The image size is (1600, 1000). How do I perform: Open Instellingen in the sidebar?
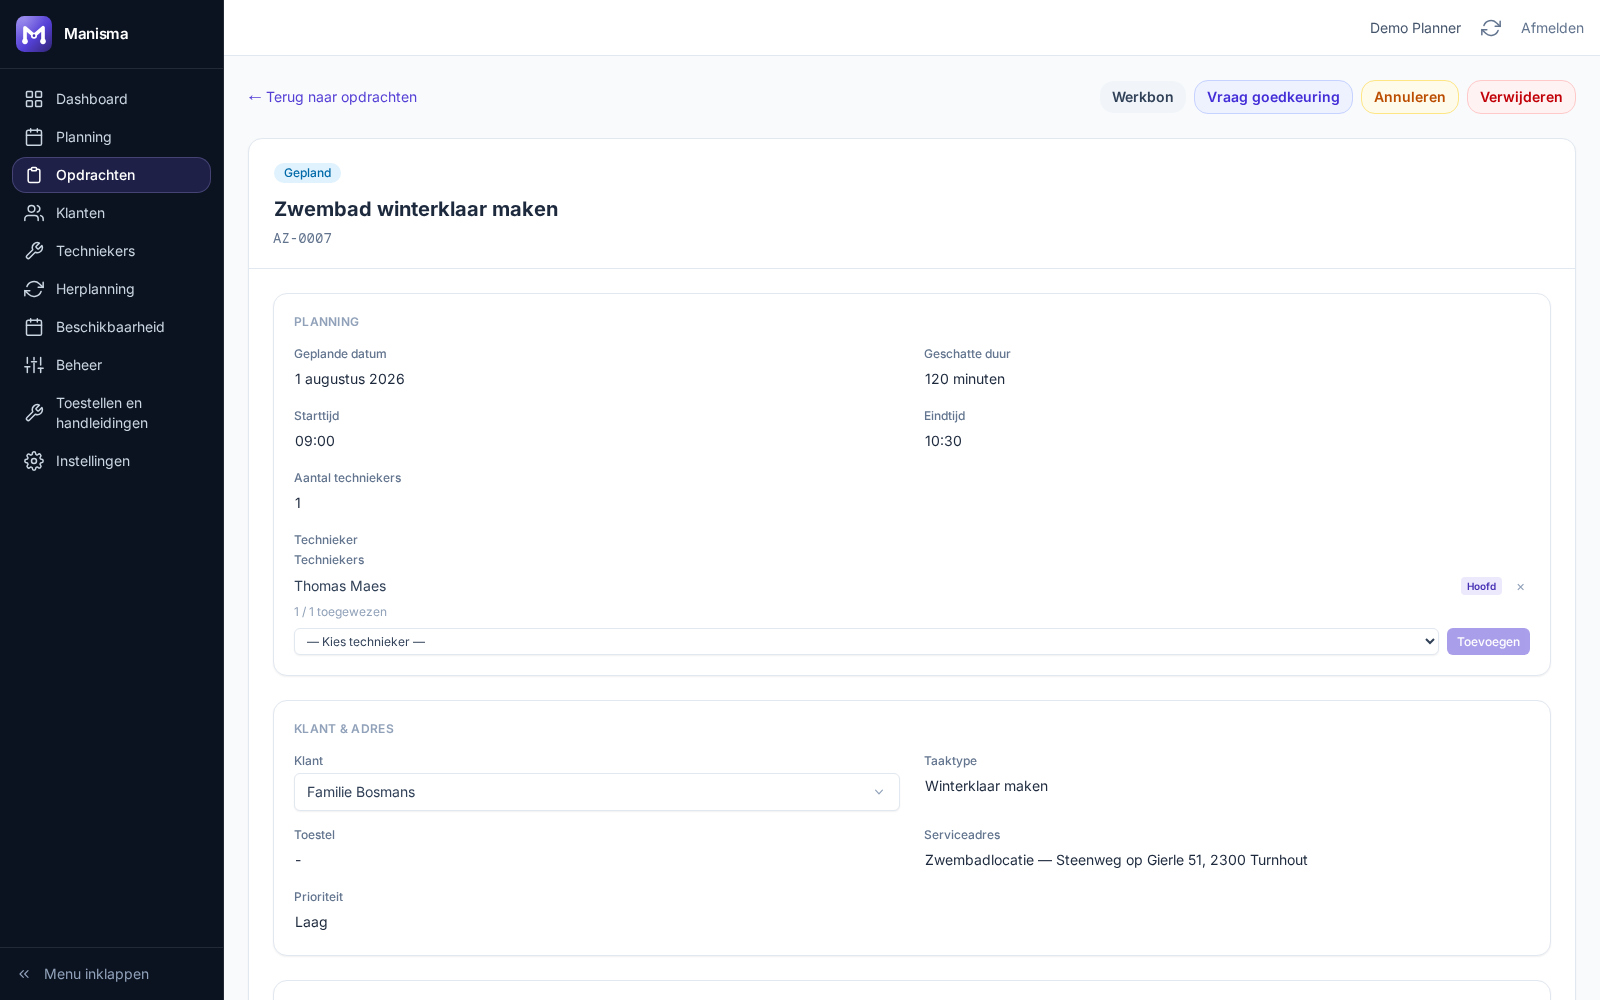[x=111, y=461]
